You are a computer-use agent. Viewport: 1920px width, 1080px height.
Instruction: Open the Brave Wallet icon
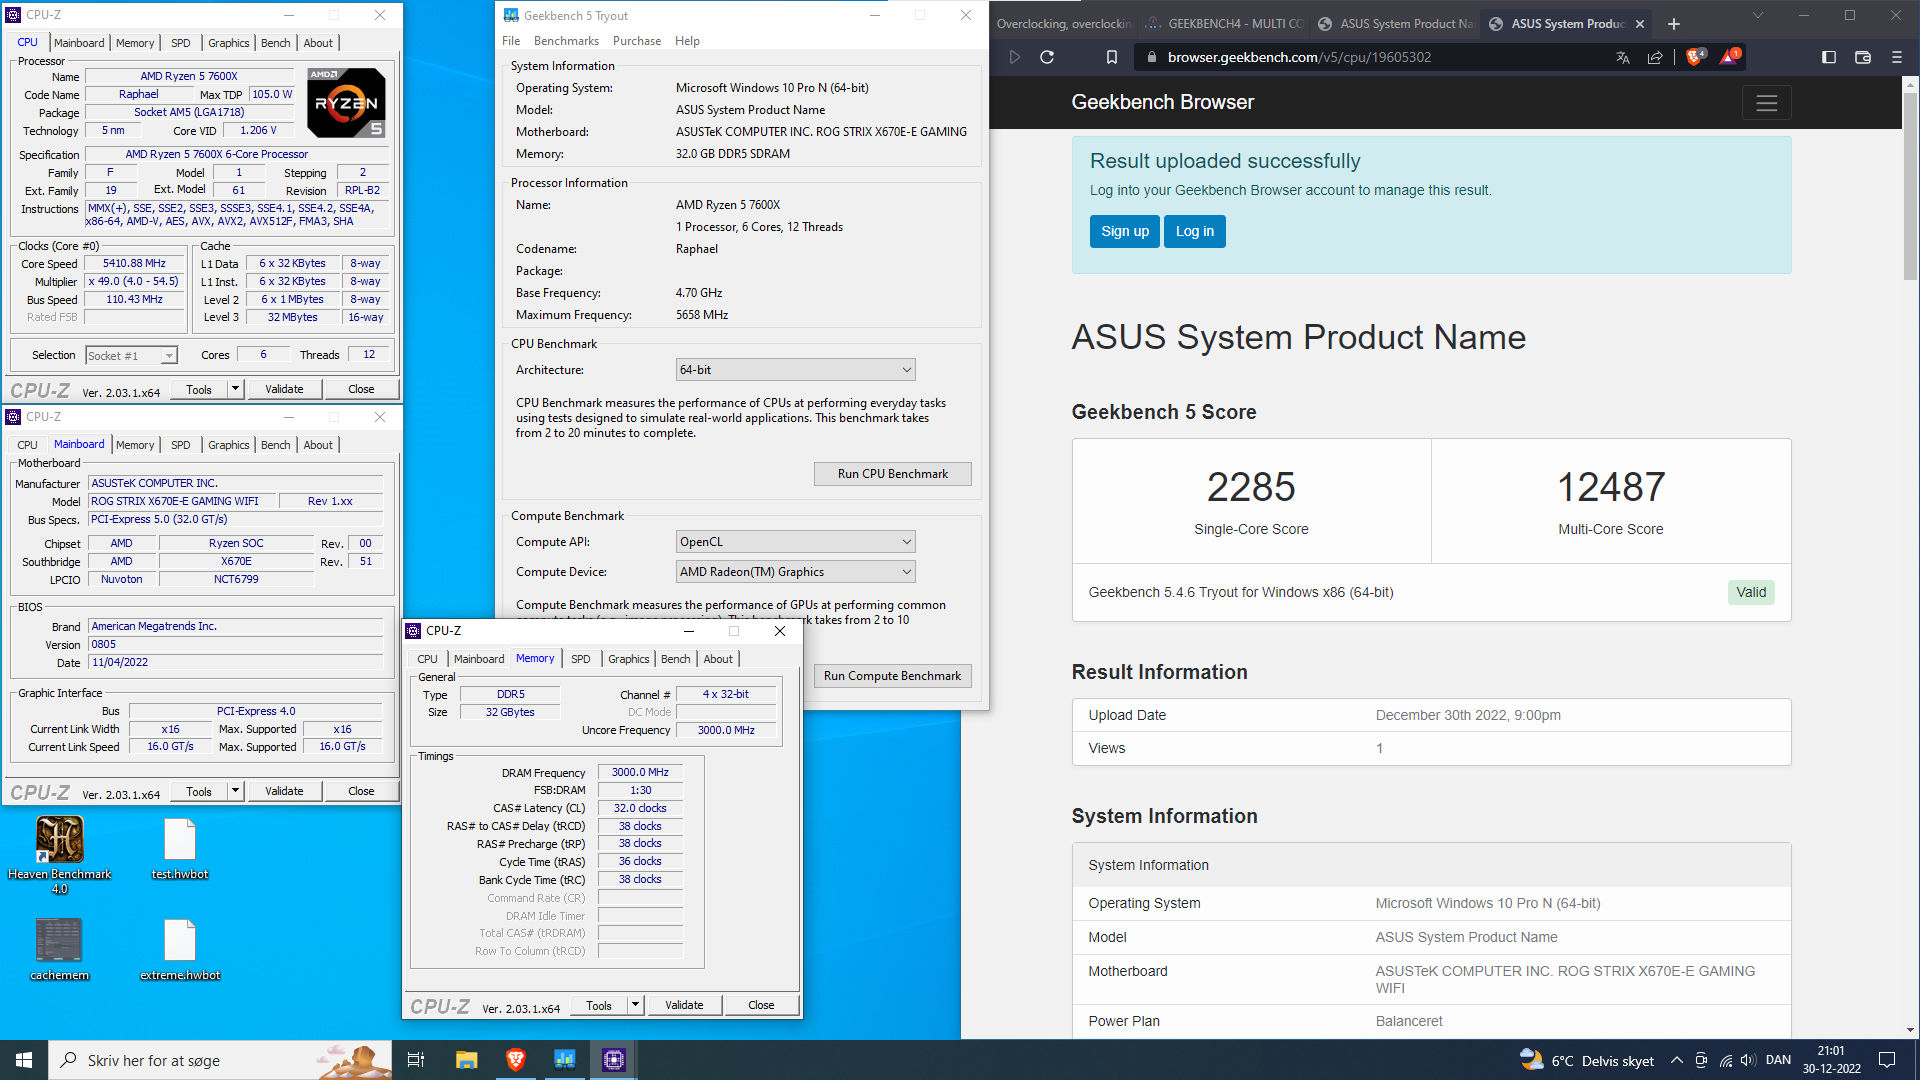pos(1863,57)
